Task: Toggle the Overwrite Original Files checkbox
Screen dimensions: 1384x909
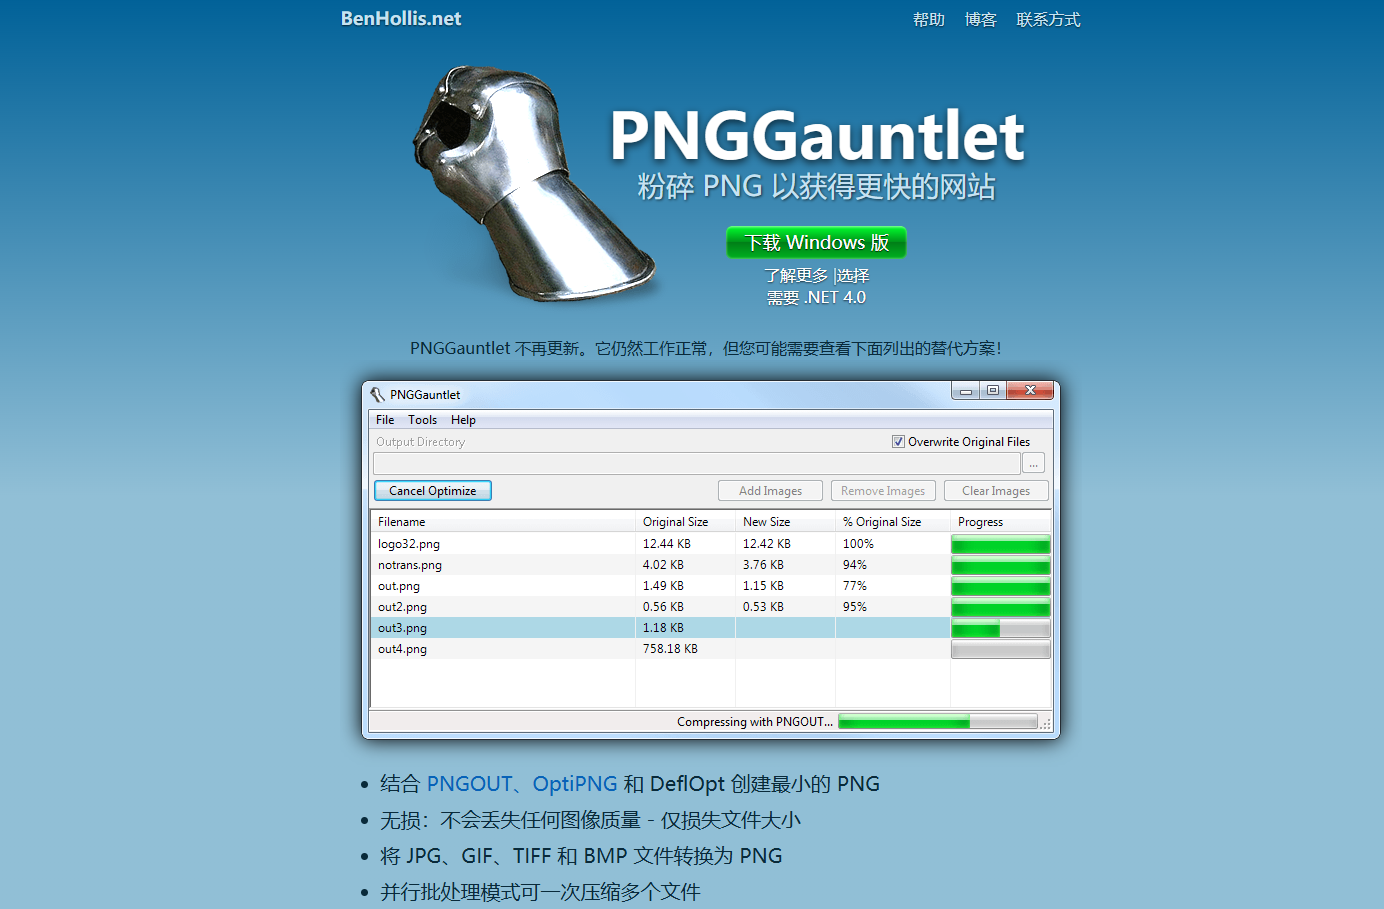Action: (x=898, y=441)
